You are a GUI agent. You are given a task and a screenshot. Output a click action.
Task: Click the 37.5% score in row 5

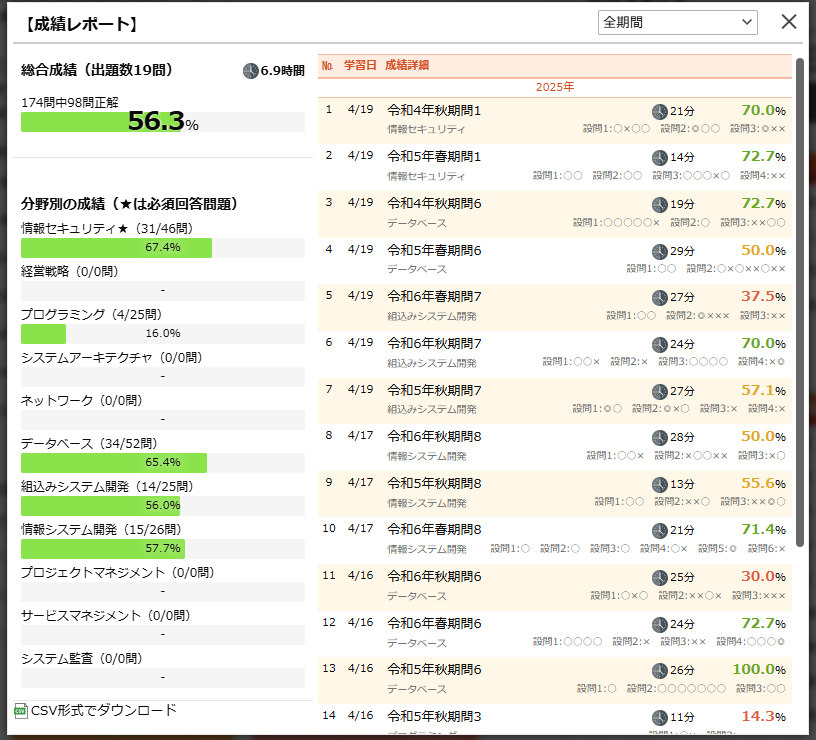[763, 296]
